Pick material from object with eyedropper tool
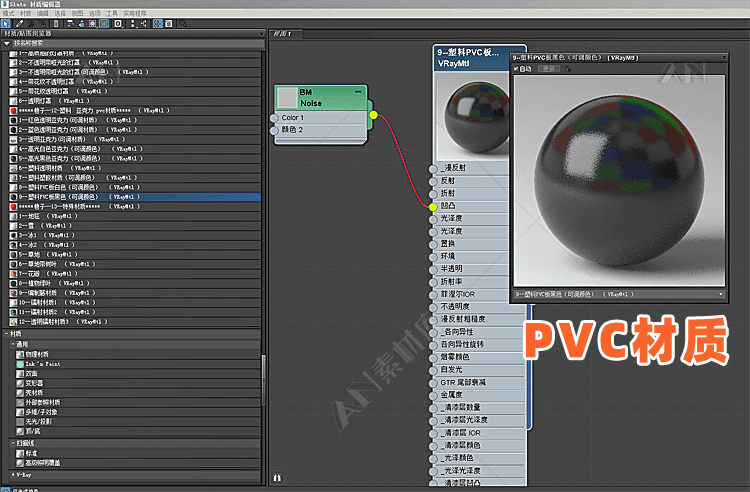This screenshot has height=492, width=750. pyautogui.click(x=19, y=23)
